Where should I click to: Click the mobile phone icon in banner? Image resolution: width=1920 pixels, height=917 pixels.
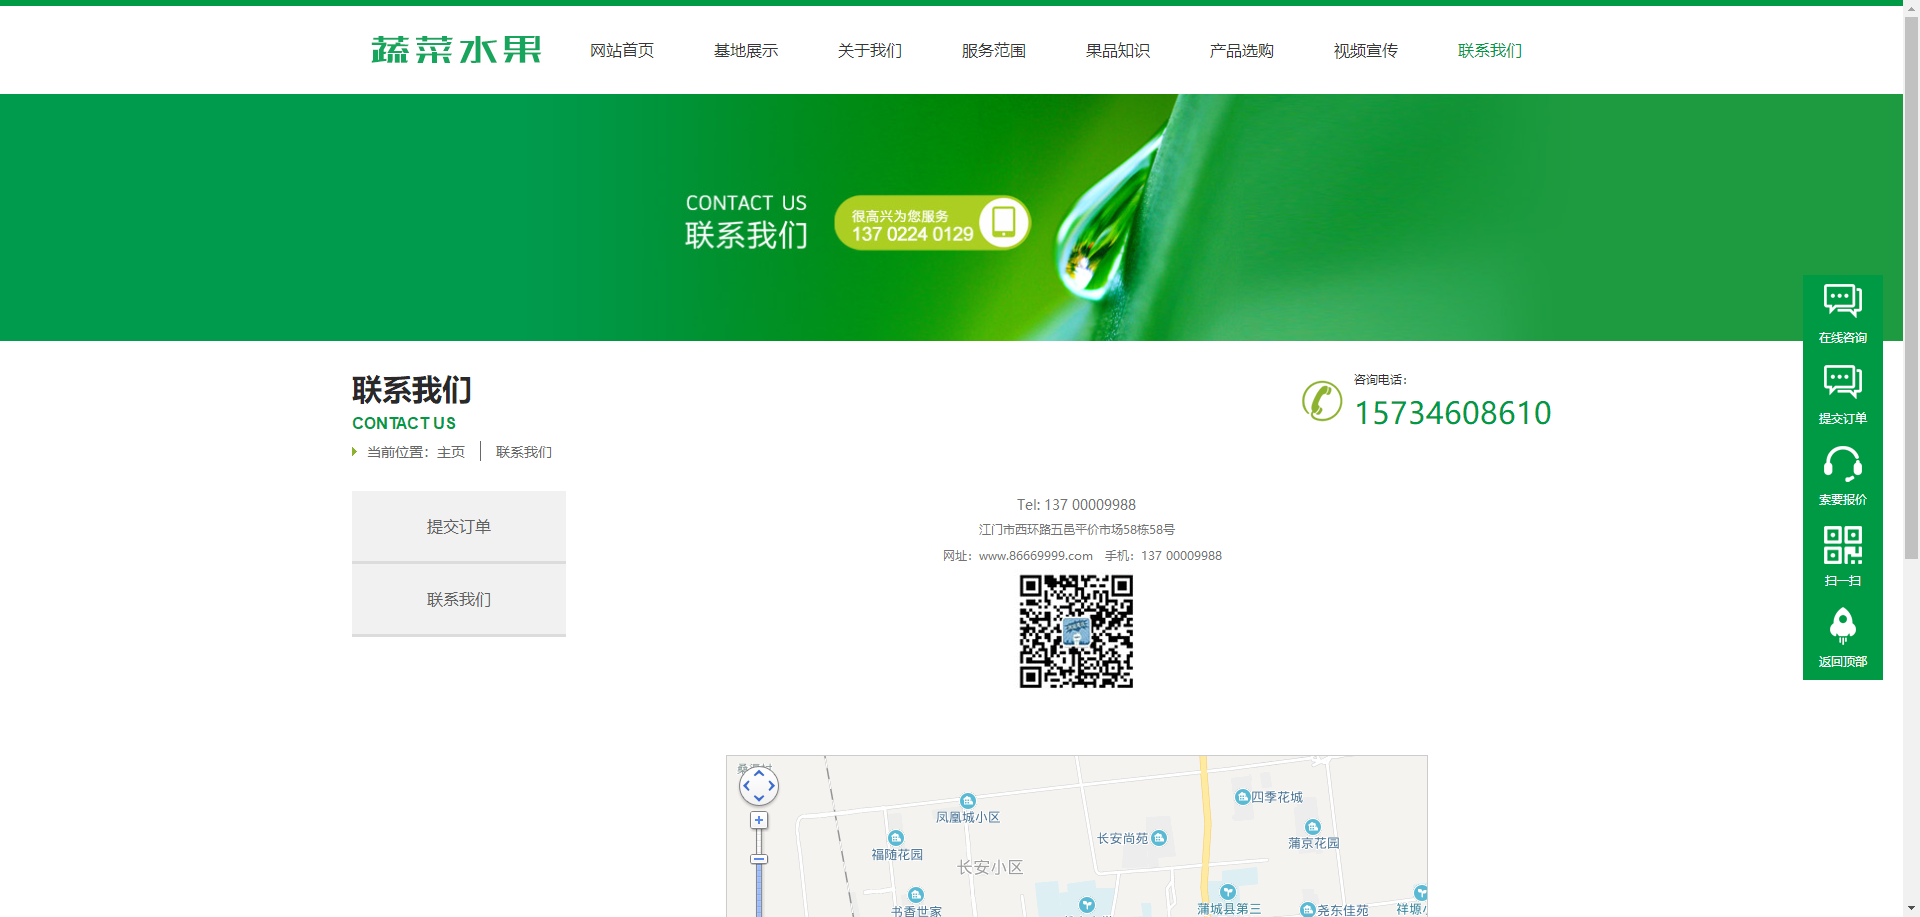pyautogui.click(x=1003, y=222)
